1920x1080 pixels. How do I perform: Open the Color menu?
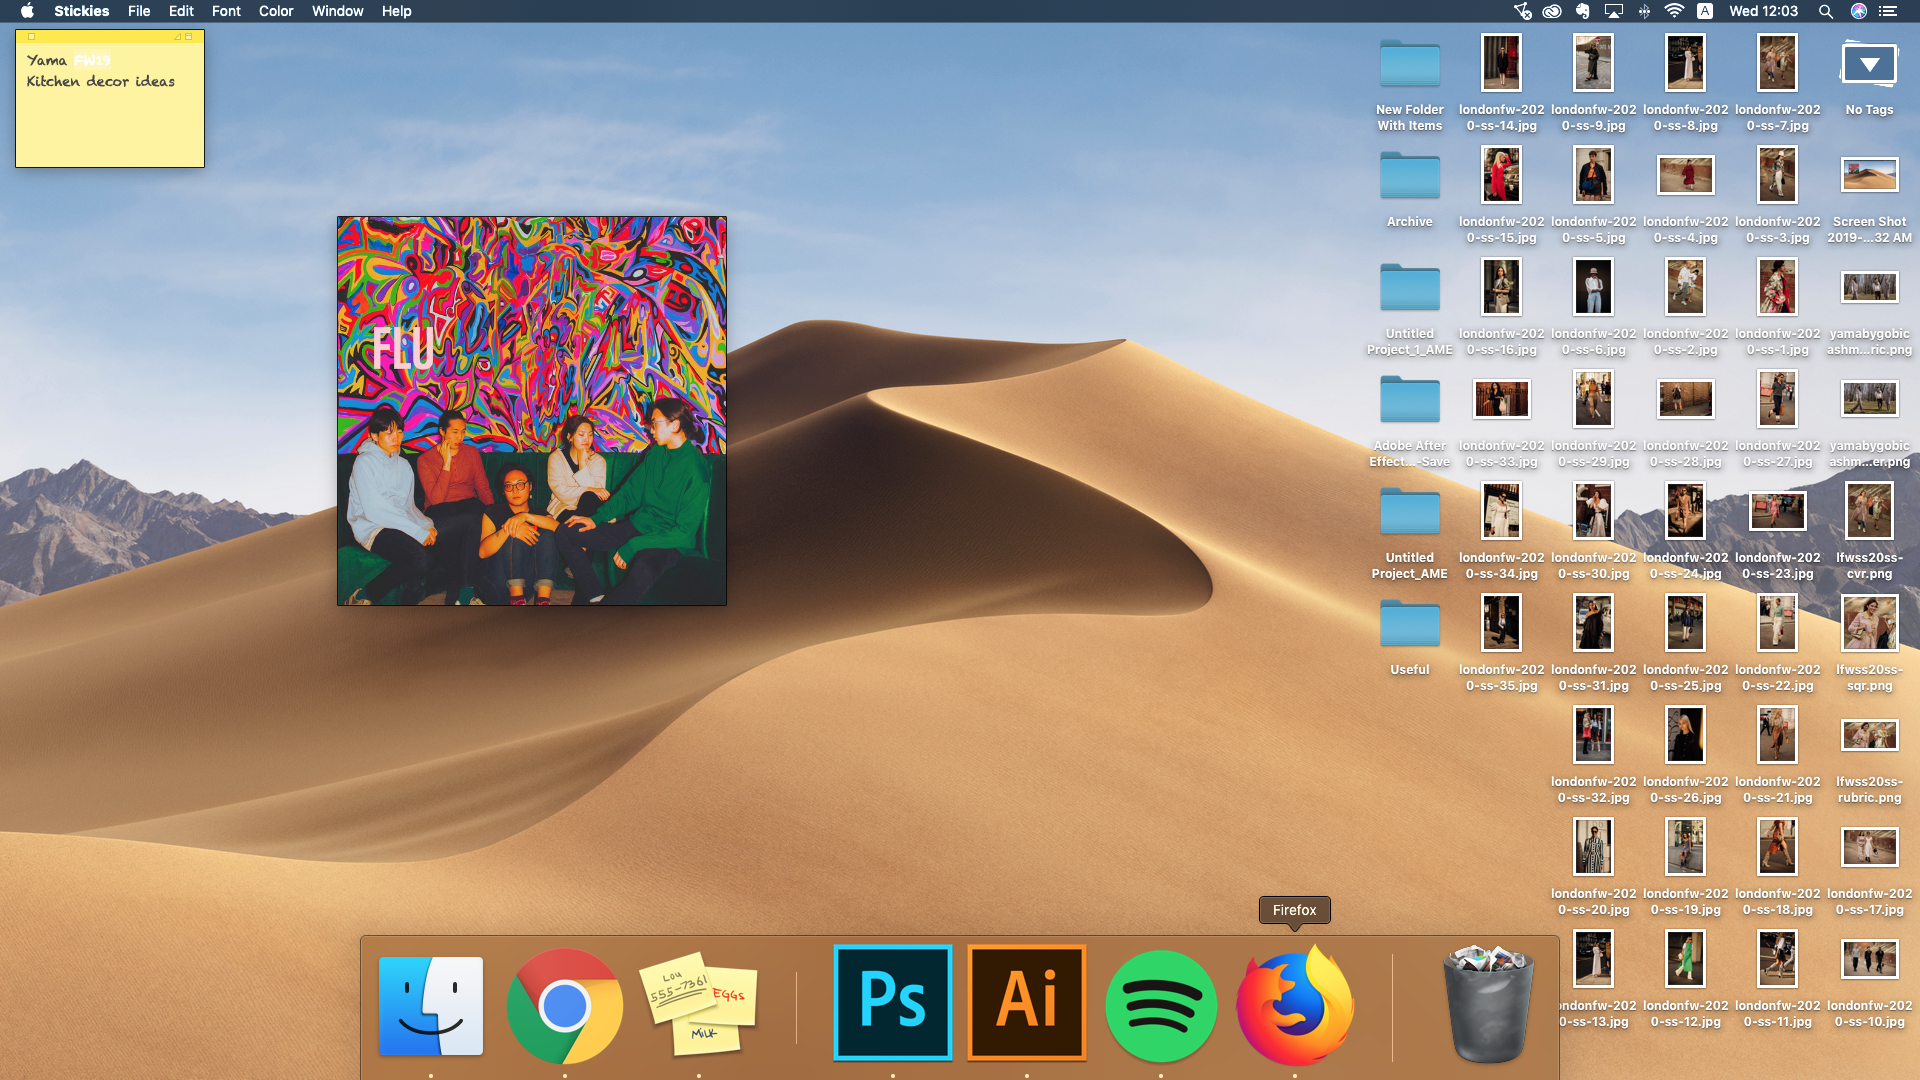pos(276,11)
